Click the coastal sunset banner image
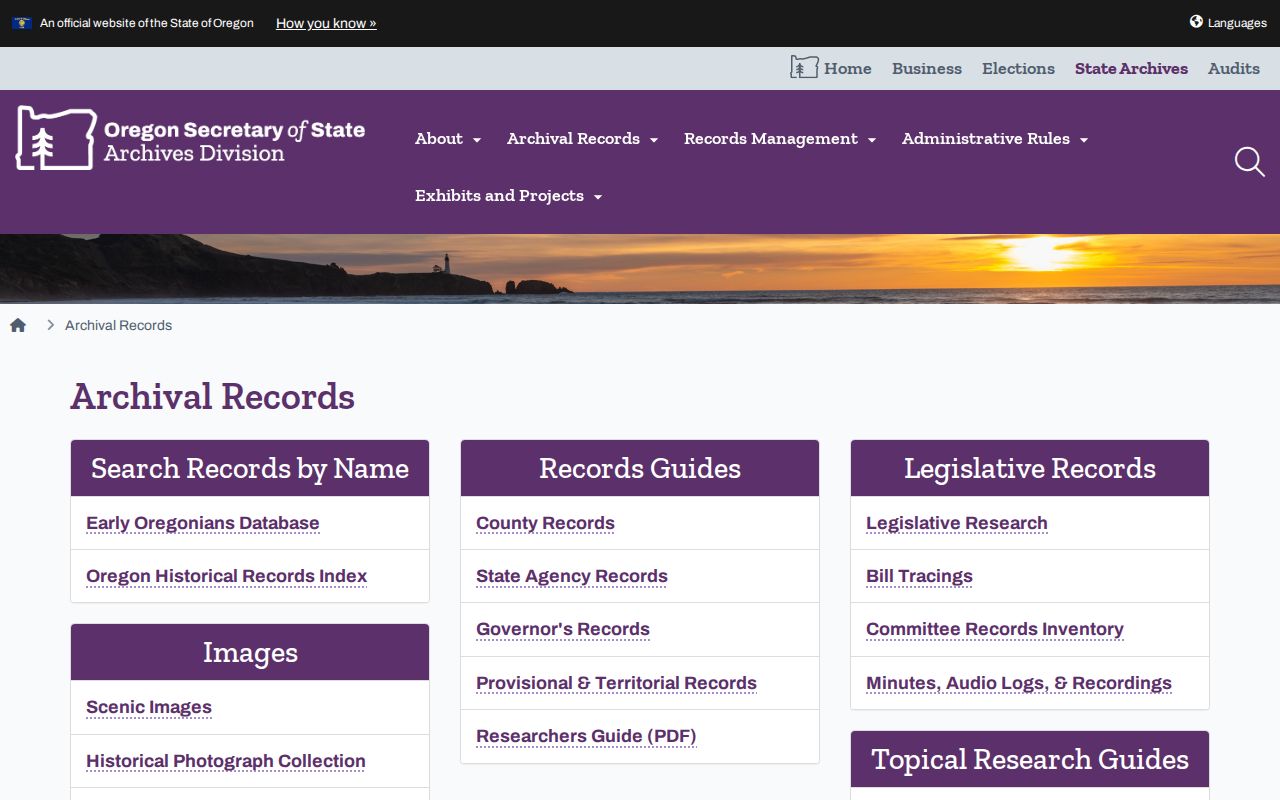1280x800 pixels. (640, 268)
